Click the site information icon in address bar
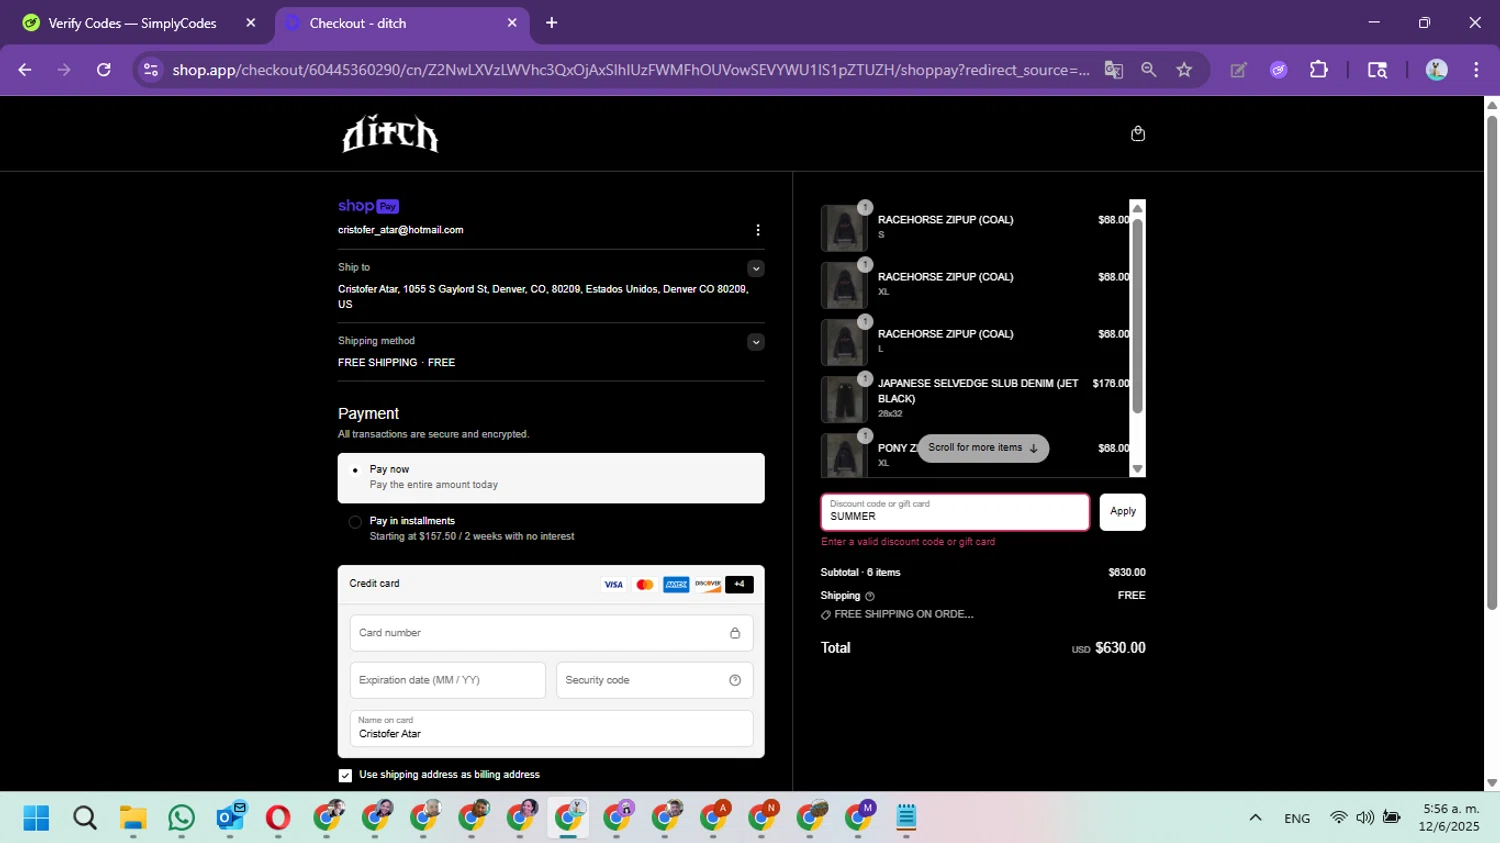 point(150,70)
